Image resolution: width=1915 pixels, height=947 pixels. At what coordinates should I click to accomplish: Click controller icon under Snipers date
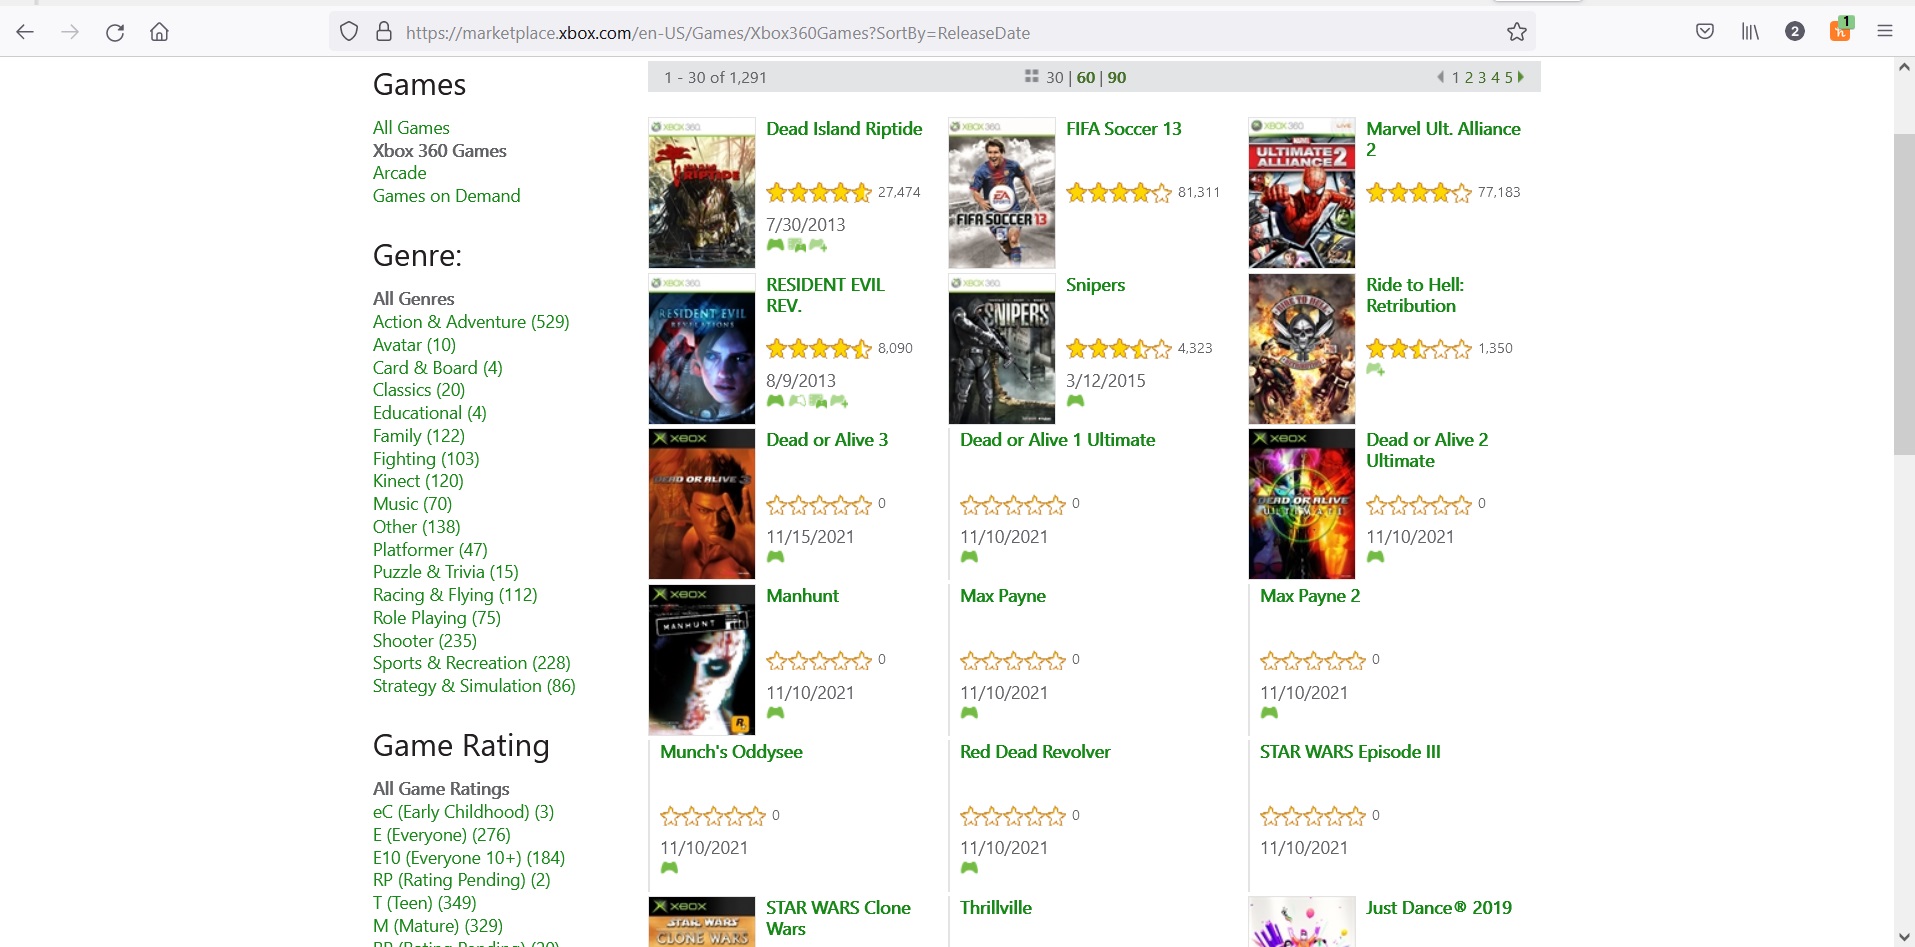click(1075, 401)
